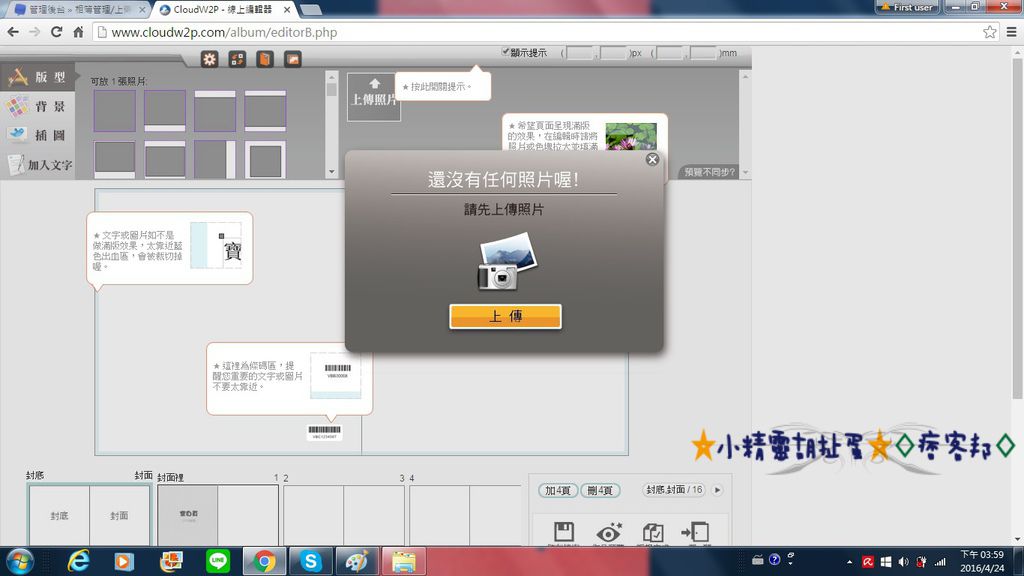
Task: Click the 刪4頁 delete pages button
Action: coord(600,490)
